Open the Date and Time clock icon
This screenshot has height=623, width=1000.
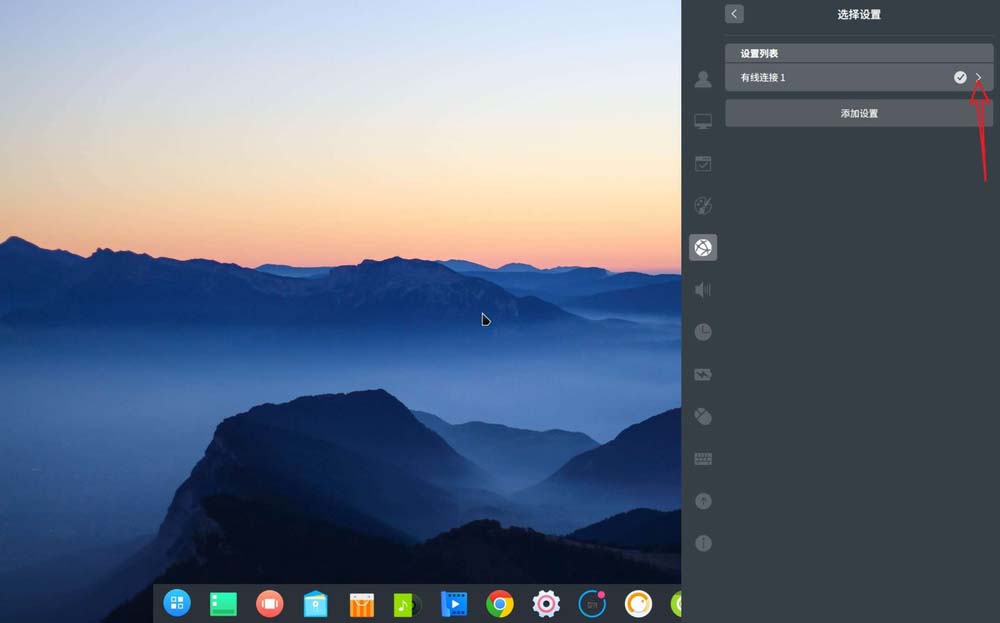703,332
